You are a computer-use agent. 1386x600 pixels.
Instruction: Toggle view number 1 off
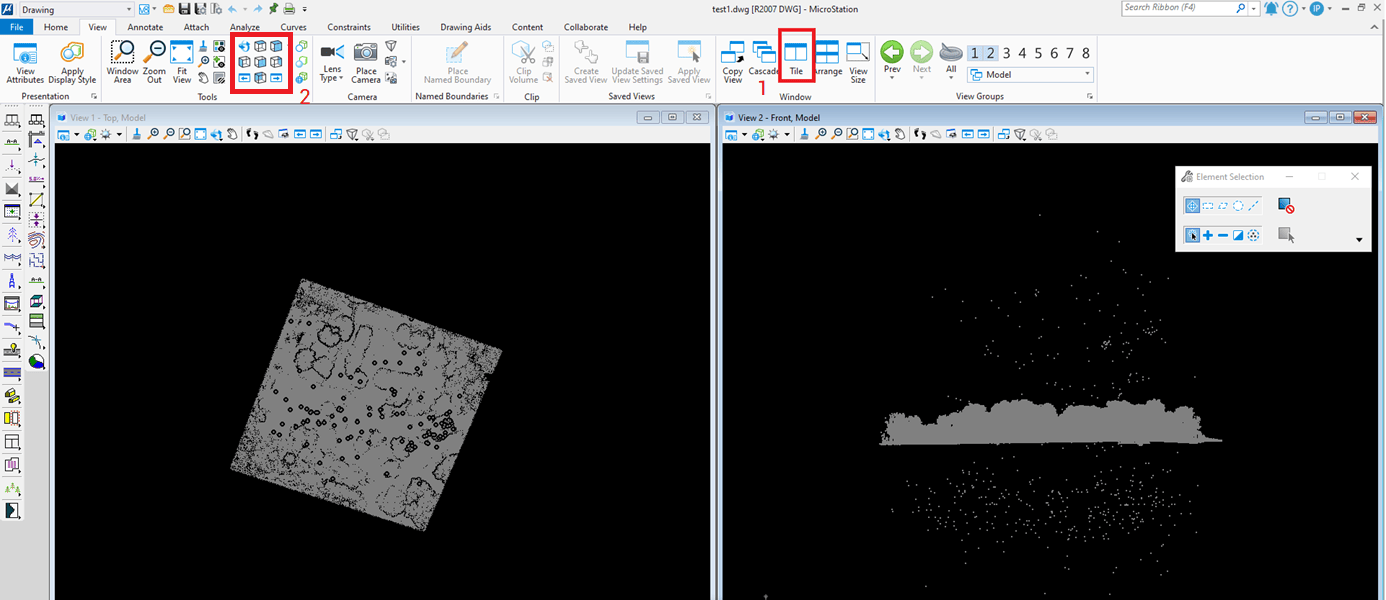975,53
